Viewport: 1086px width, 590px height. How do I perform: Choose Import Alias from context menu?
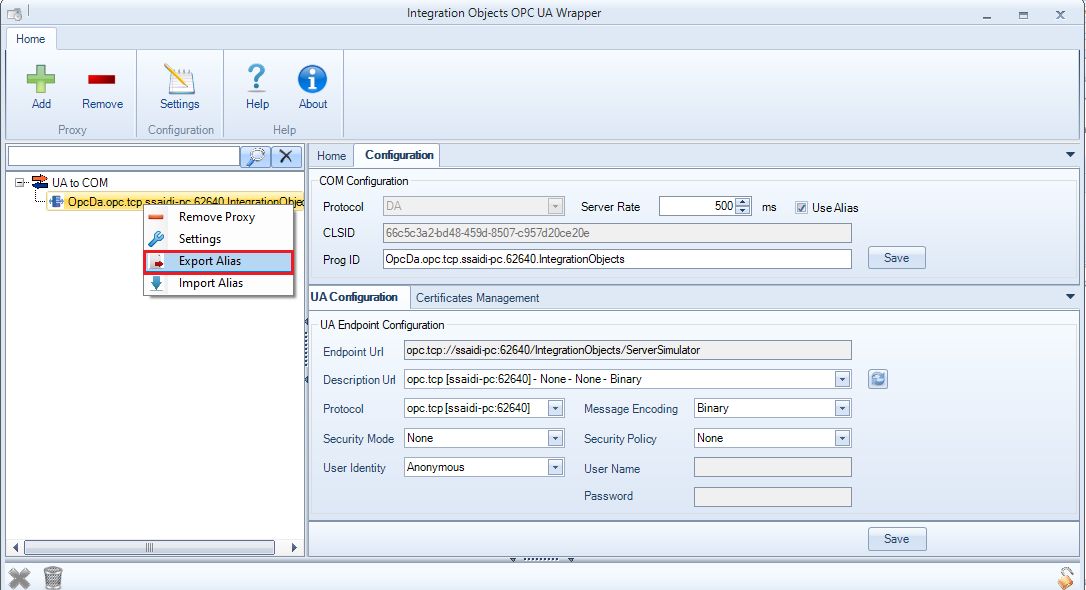tap(218, 283)
